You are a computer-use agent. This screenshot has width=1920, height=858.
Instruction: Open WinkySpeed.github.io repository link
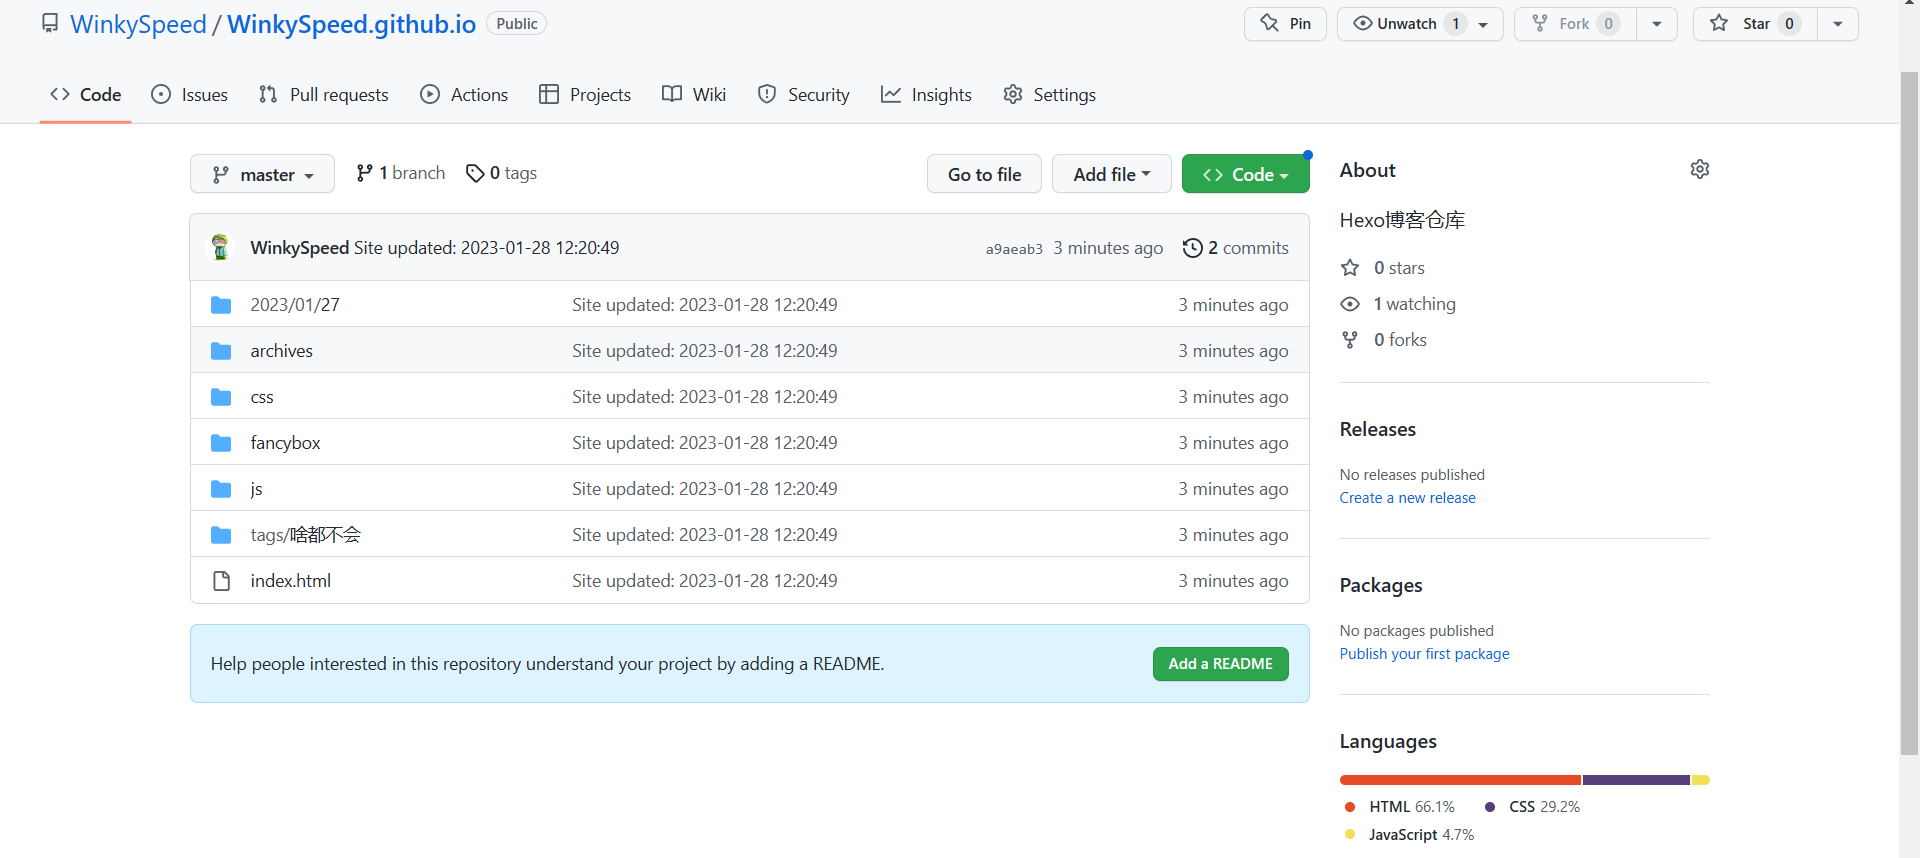pyautogui.click(x=351, y=24)
